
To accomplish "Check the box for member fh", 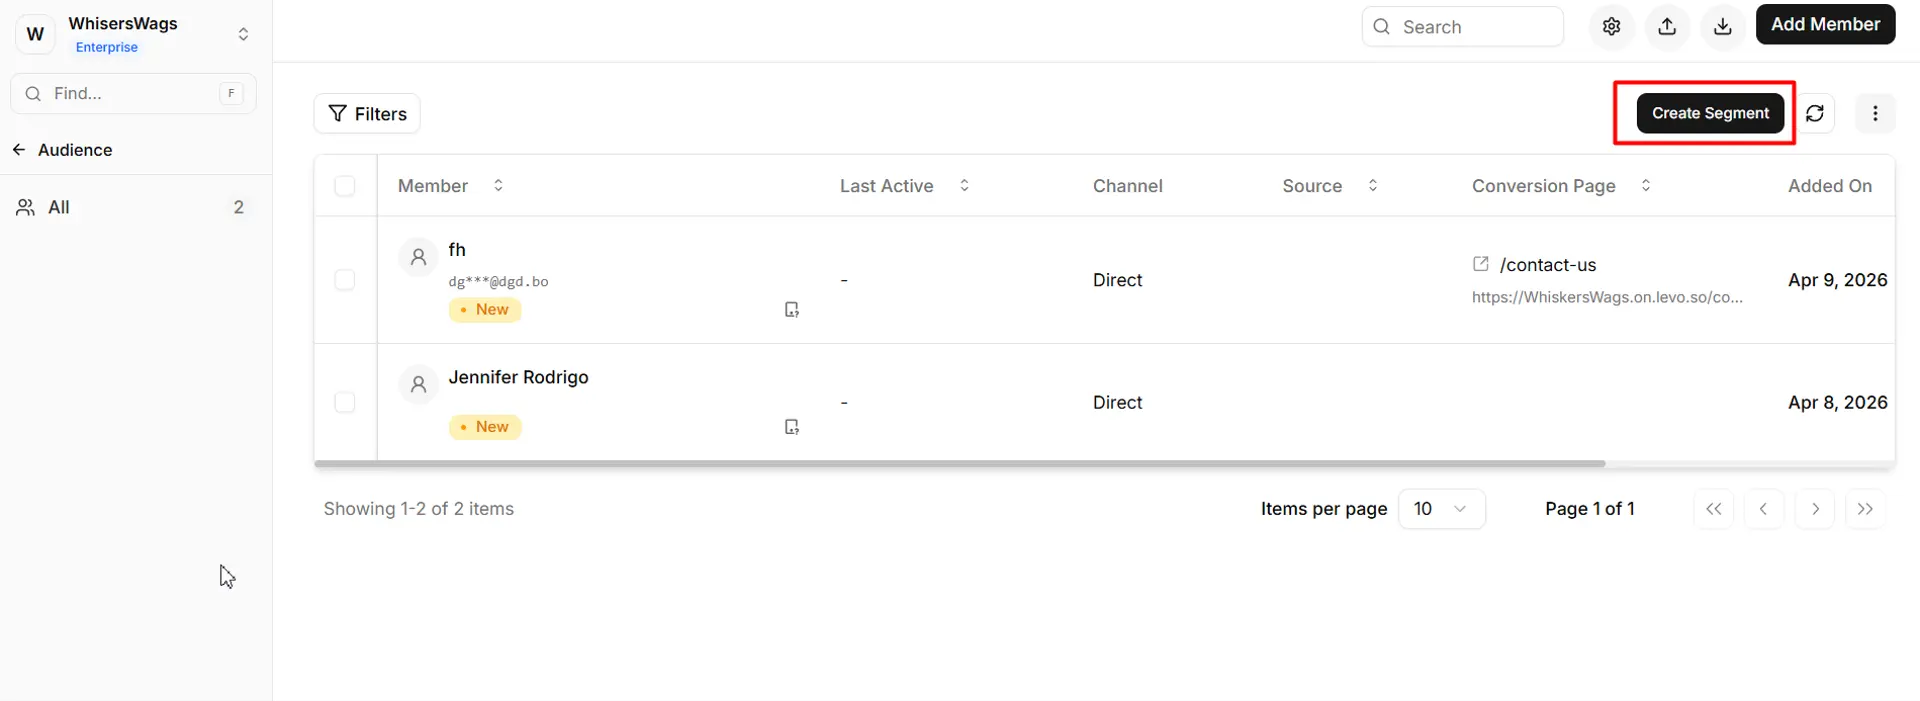I will [345, 280].
